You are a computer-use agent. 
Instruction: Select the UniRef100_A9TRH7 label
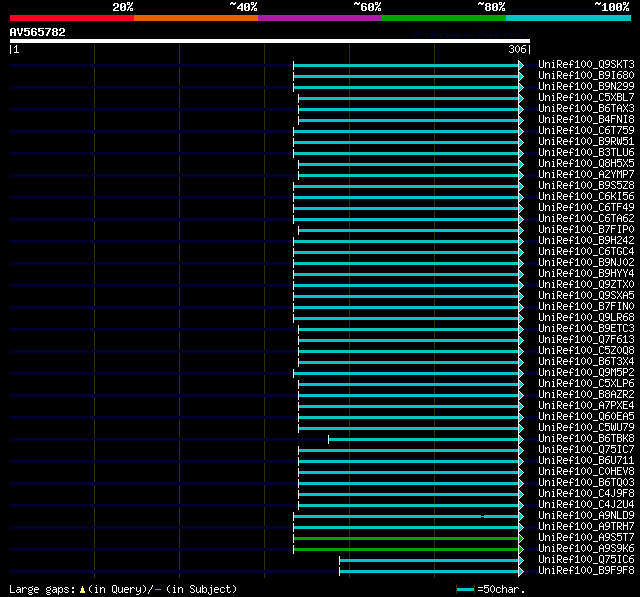click(586, 527)
